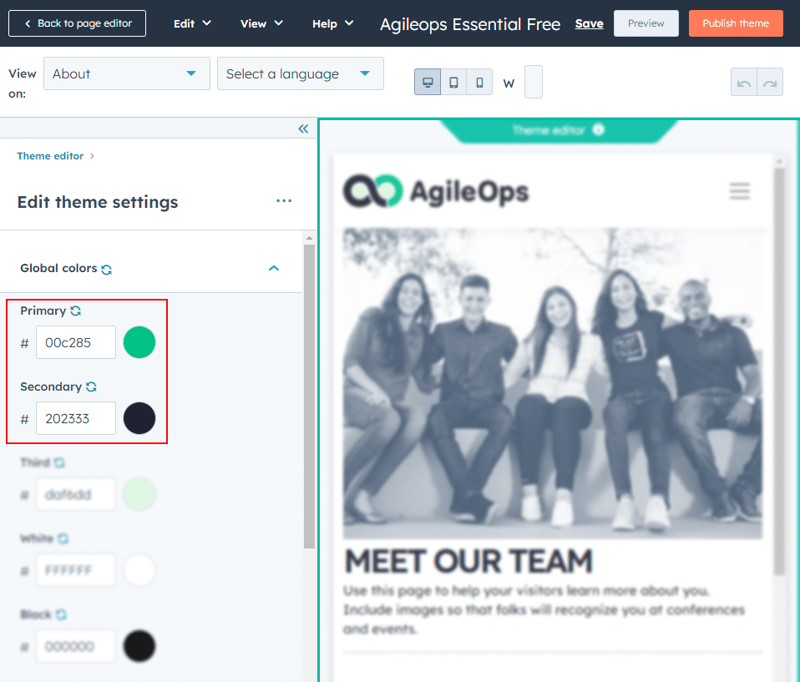This screenshot has width=800, height=682.
Task: Click the Publish theme button
Action: [x=735, y=23]
